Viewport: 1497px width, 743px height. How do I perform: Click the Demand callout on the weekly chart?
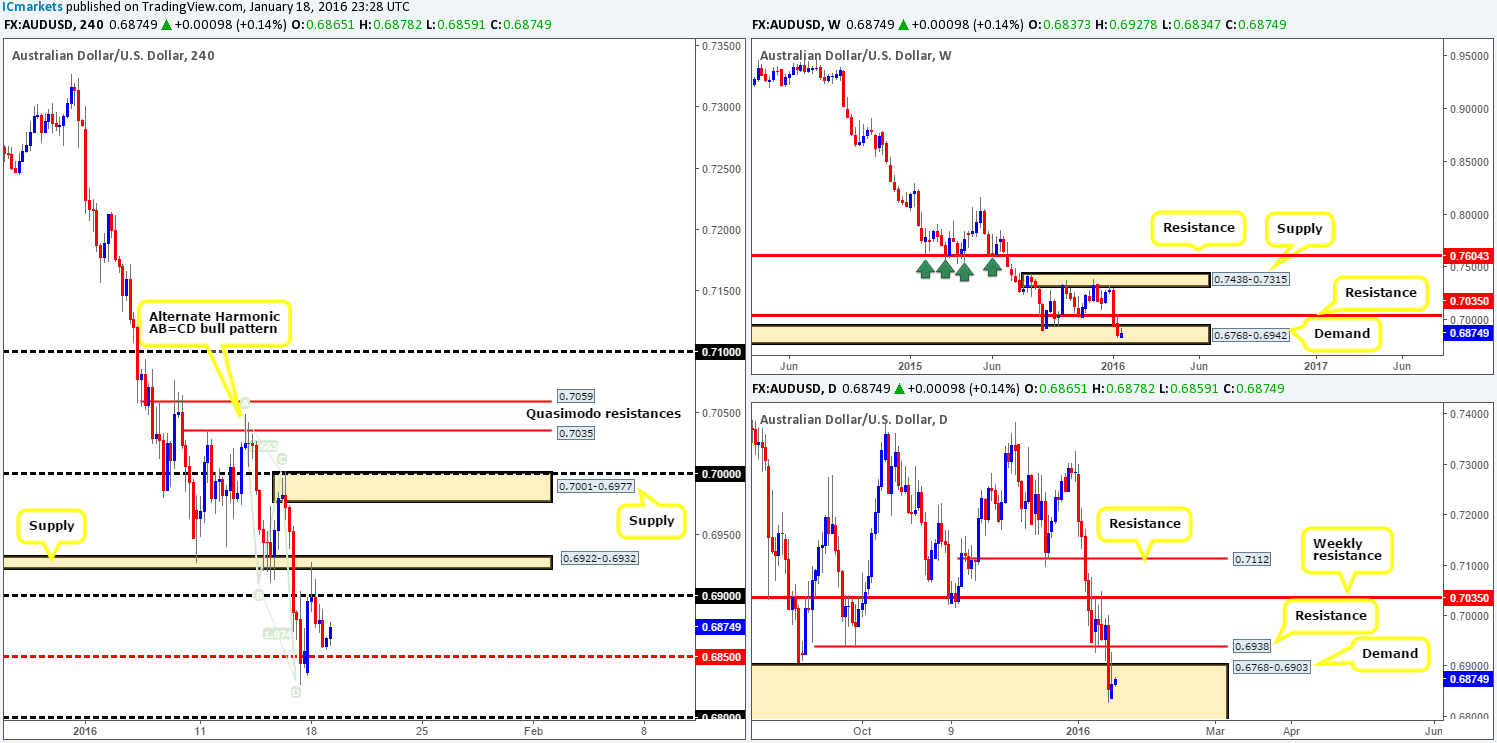pyautogui.click(x=1343, y=336)
